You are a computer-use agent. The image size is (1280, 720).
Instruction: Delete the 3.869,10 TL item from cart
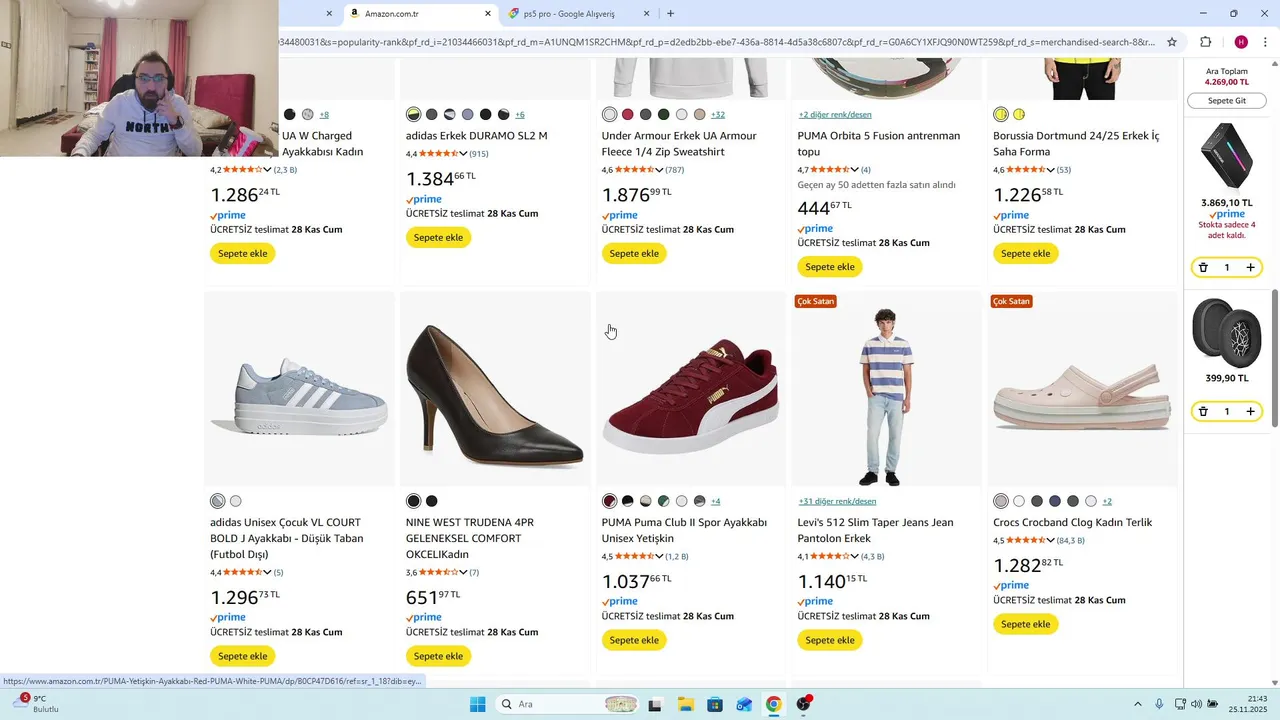pos(1203,267)
